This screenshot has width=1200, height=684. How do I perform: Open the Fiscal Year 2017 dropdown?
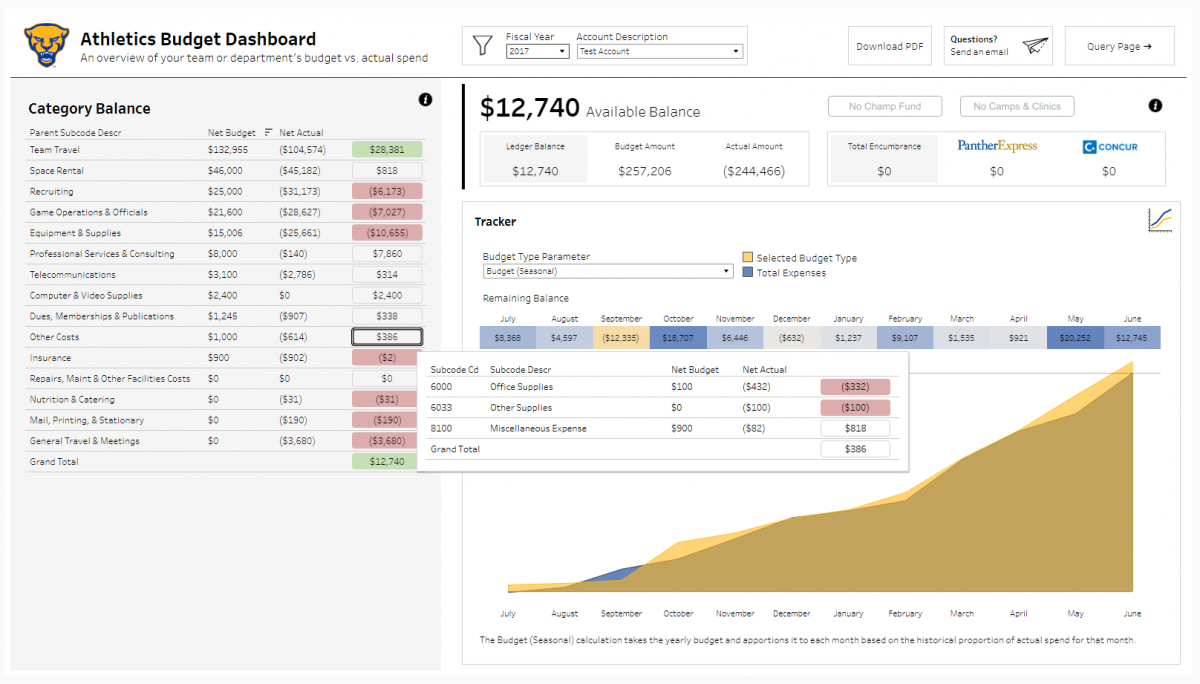tap(538, 51)
